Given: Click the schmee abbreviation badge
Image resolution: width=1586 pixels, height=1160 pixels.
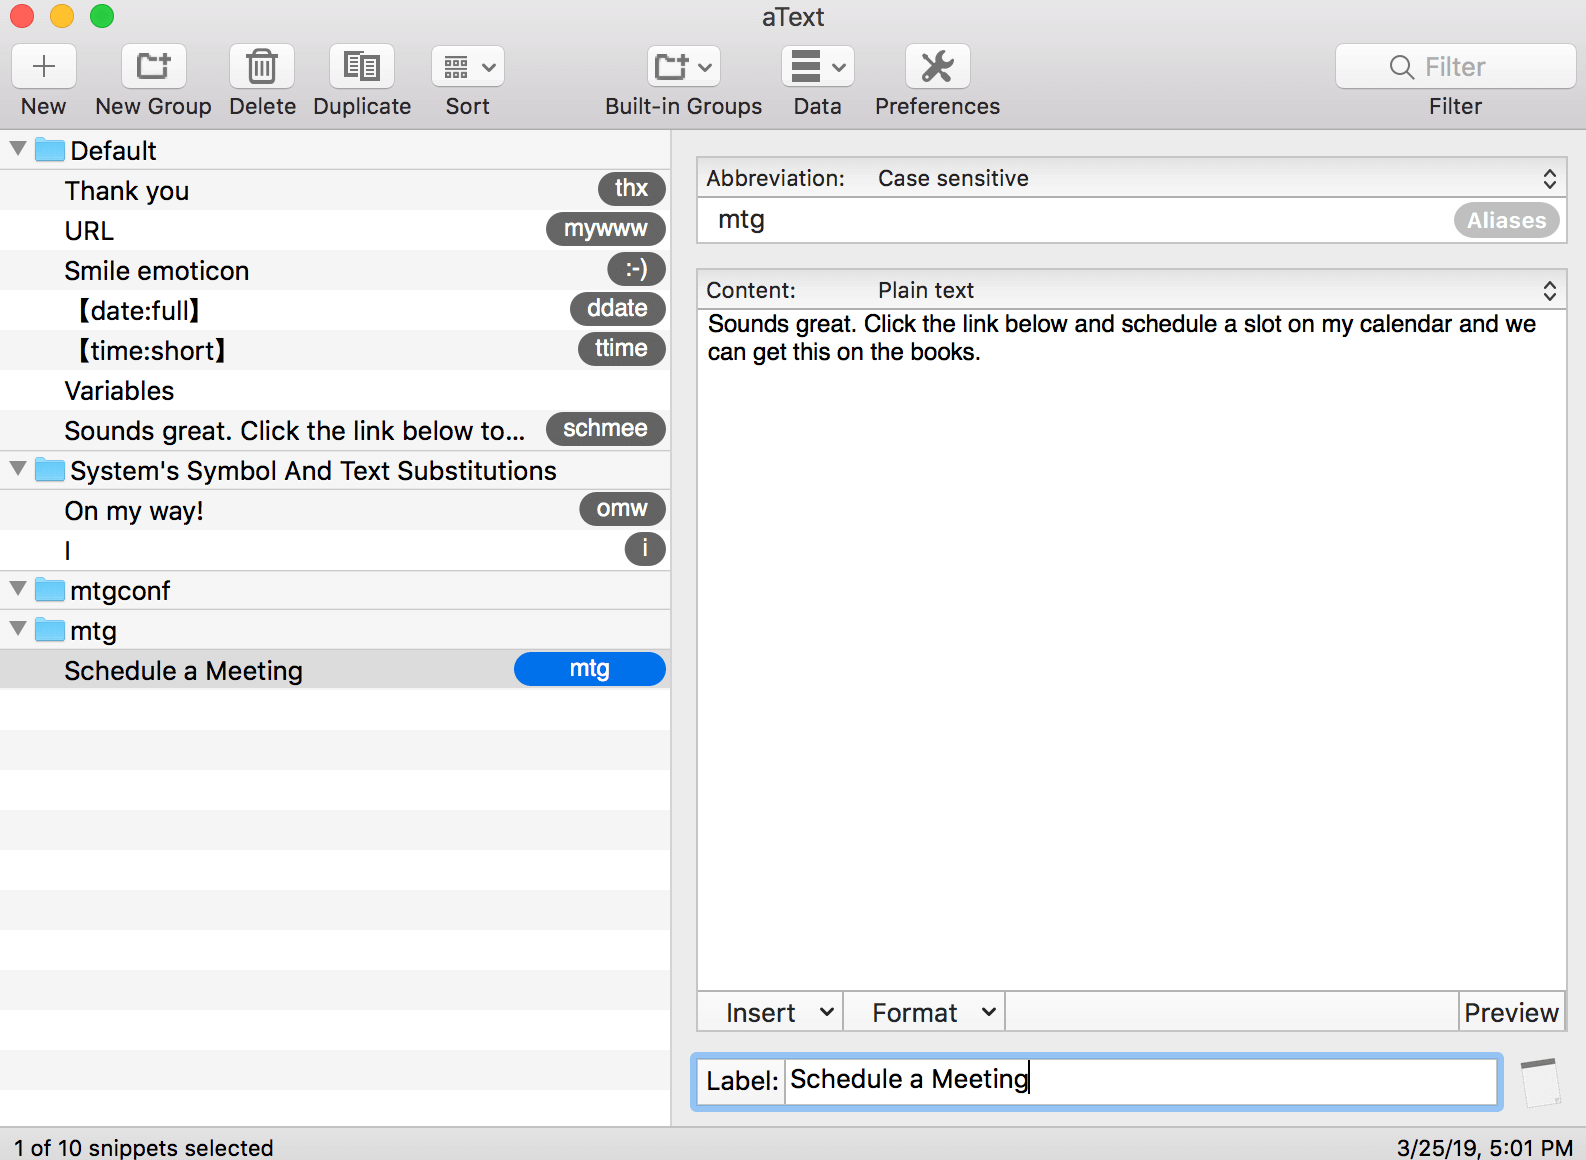Looking at the screenshot, I should point(606,428).
